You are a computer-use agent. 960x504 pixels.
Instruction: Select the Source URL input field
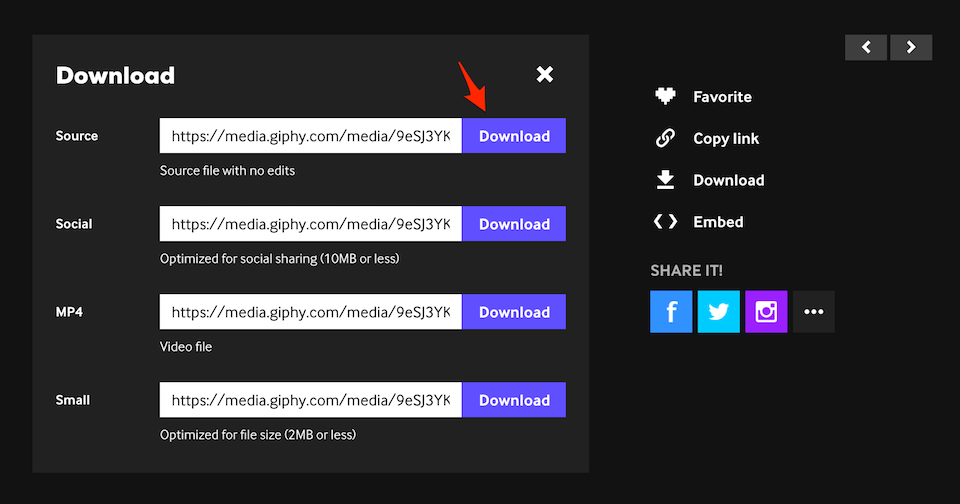310,136
